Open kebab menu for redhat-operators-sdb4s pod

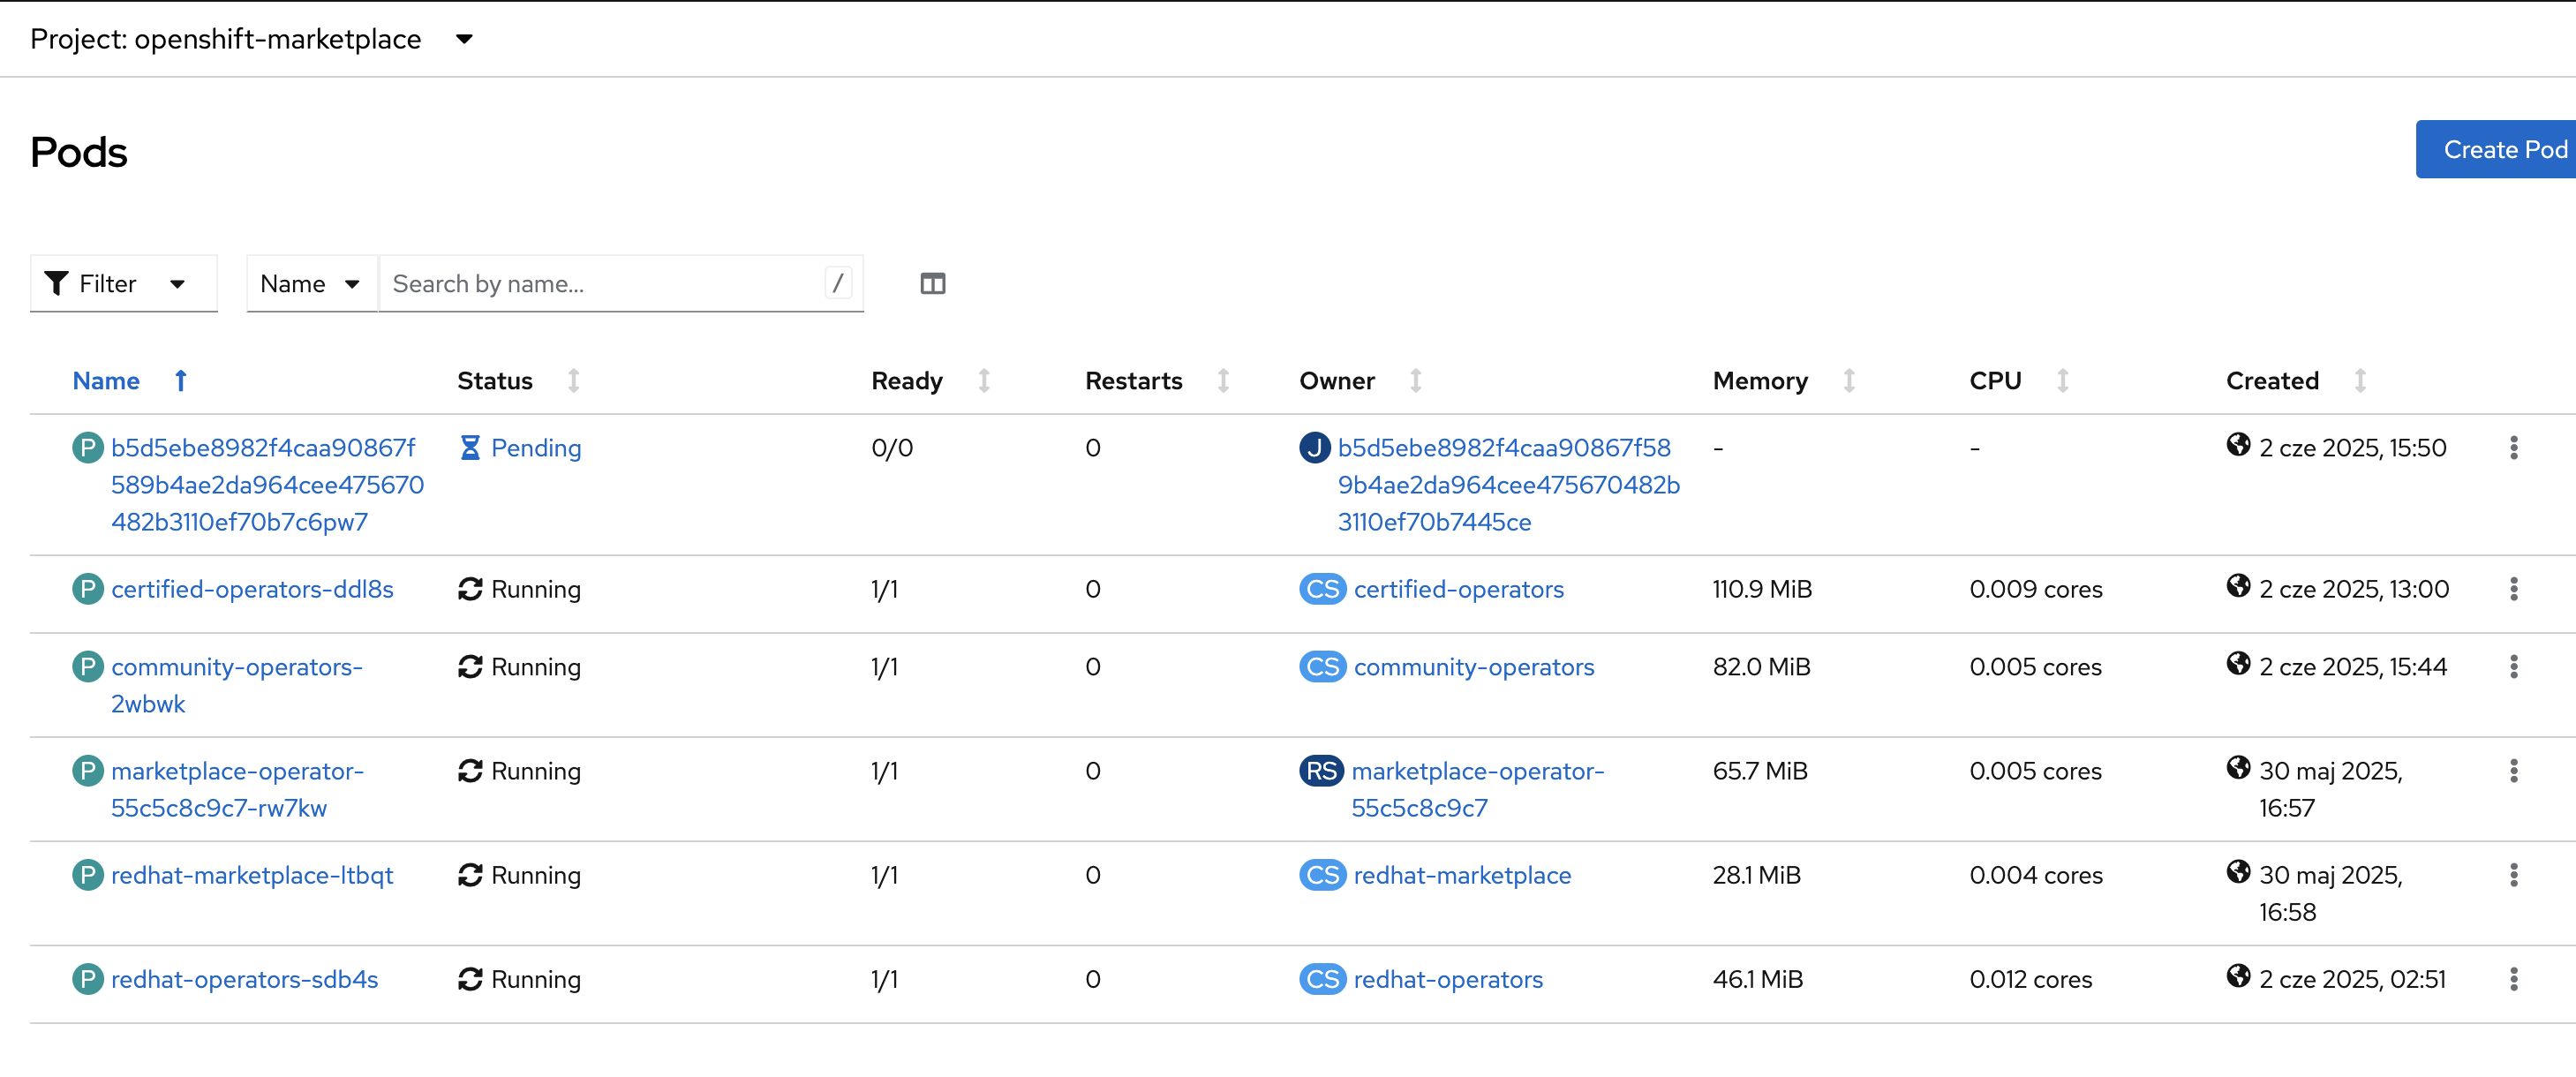click(x=2512, y=979)
